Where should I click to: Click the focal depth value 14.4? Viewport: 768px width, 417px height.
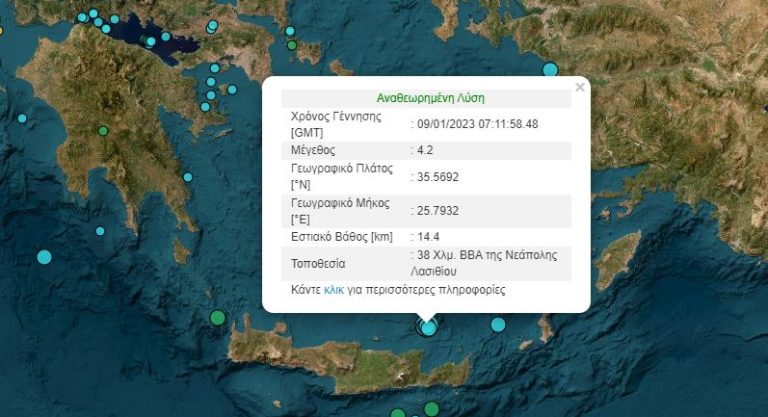(x=428, y=236)
